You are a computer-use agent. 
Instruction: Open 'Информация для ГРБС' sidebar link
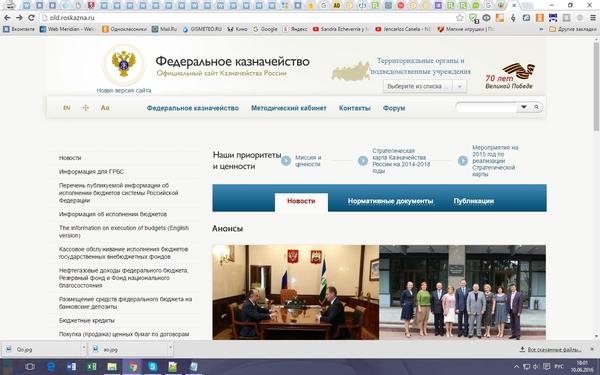click(91, 172)
